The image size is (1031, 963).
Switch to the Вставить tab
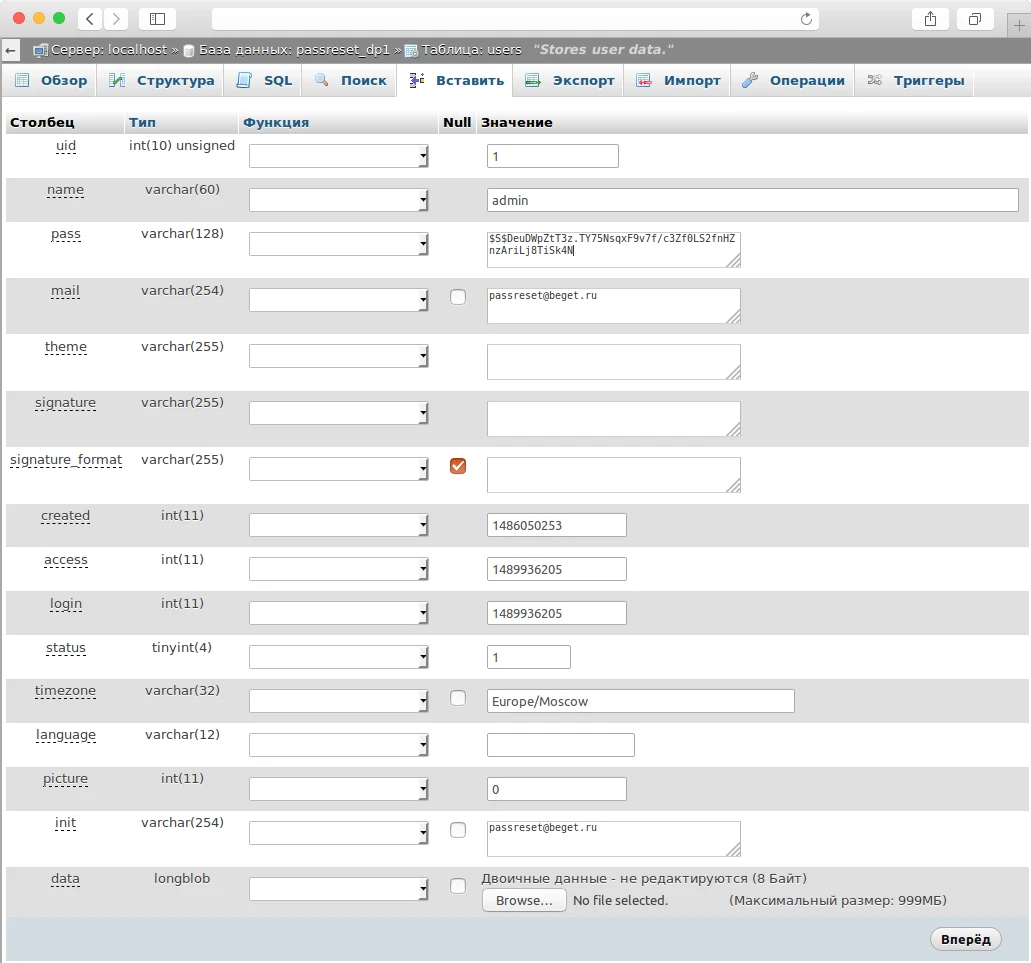454,81
